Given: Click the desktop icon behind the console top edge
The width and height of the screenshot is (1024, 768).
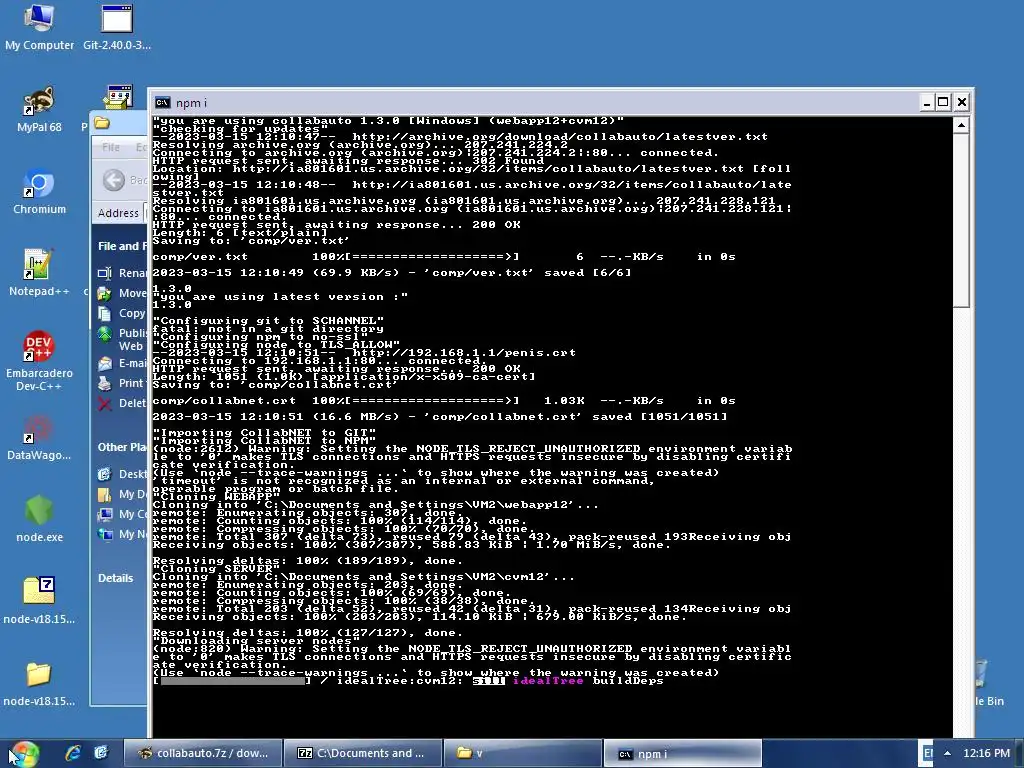Looking at the screenshot, I should click(118, 96).
